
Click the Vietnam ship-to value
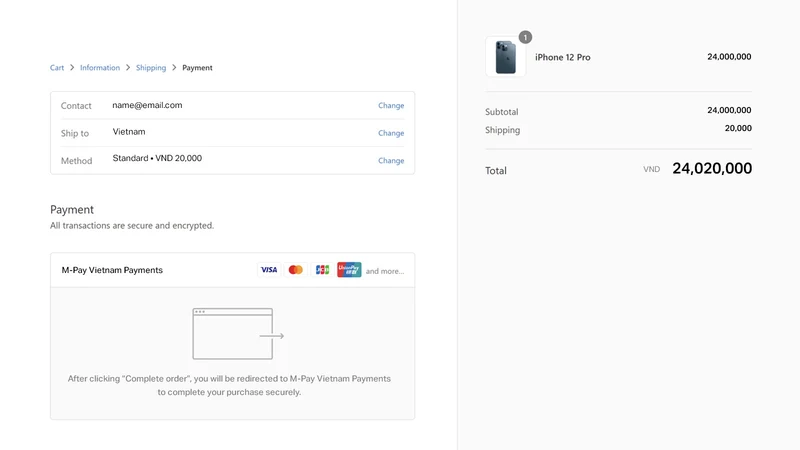[x=129, y=132]
